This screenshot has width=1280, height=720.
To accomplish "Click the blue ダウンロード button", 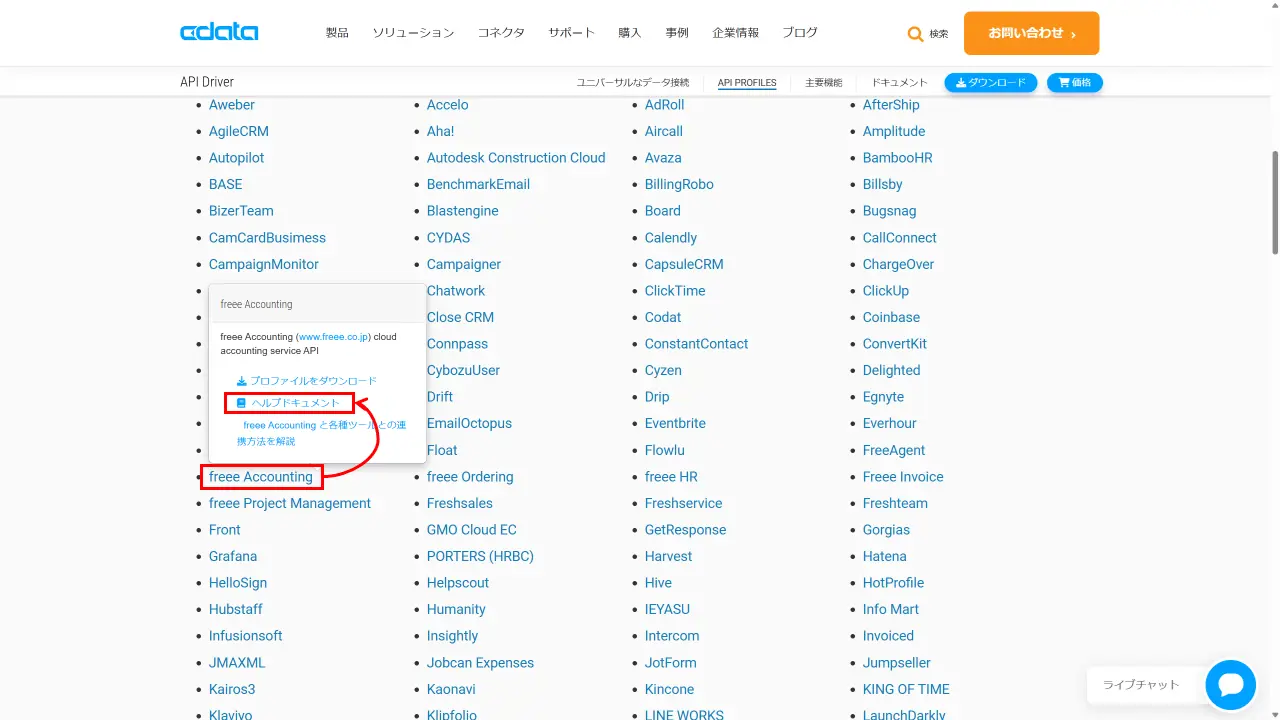I will 991,82.
